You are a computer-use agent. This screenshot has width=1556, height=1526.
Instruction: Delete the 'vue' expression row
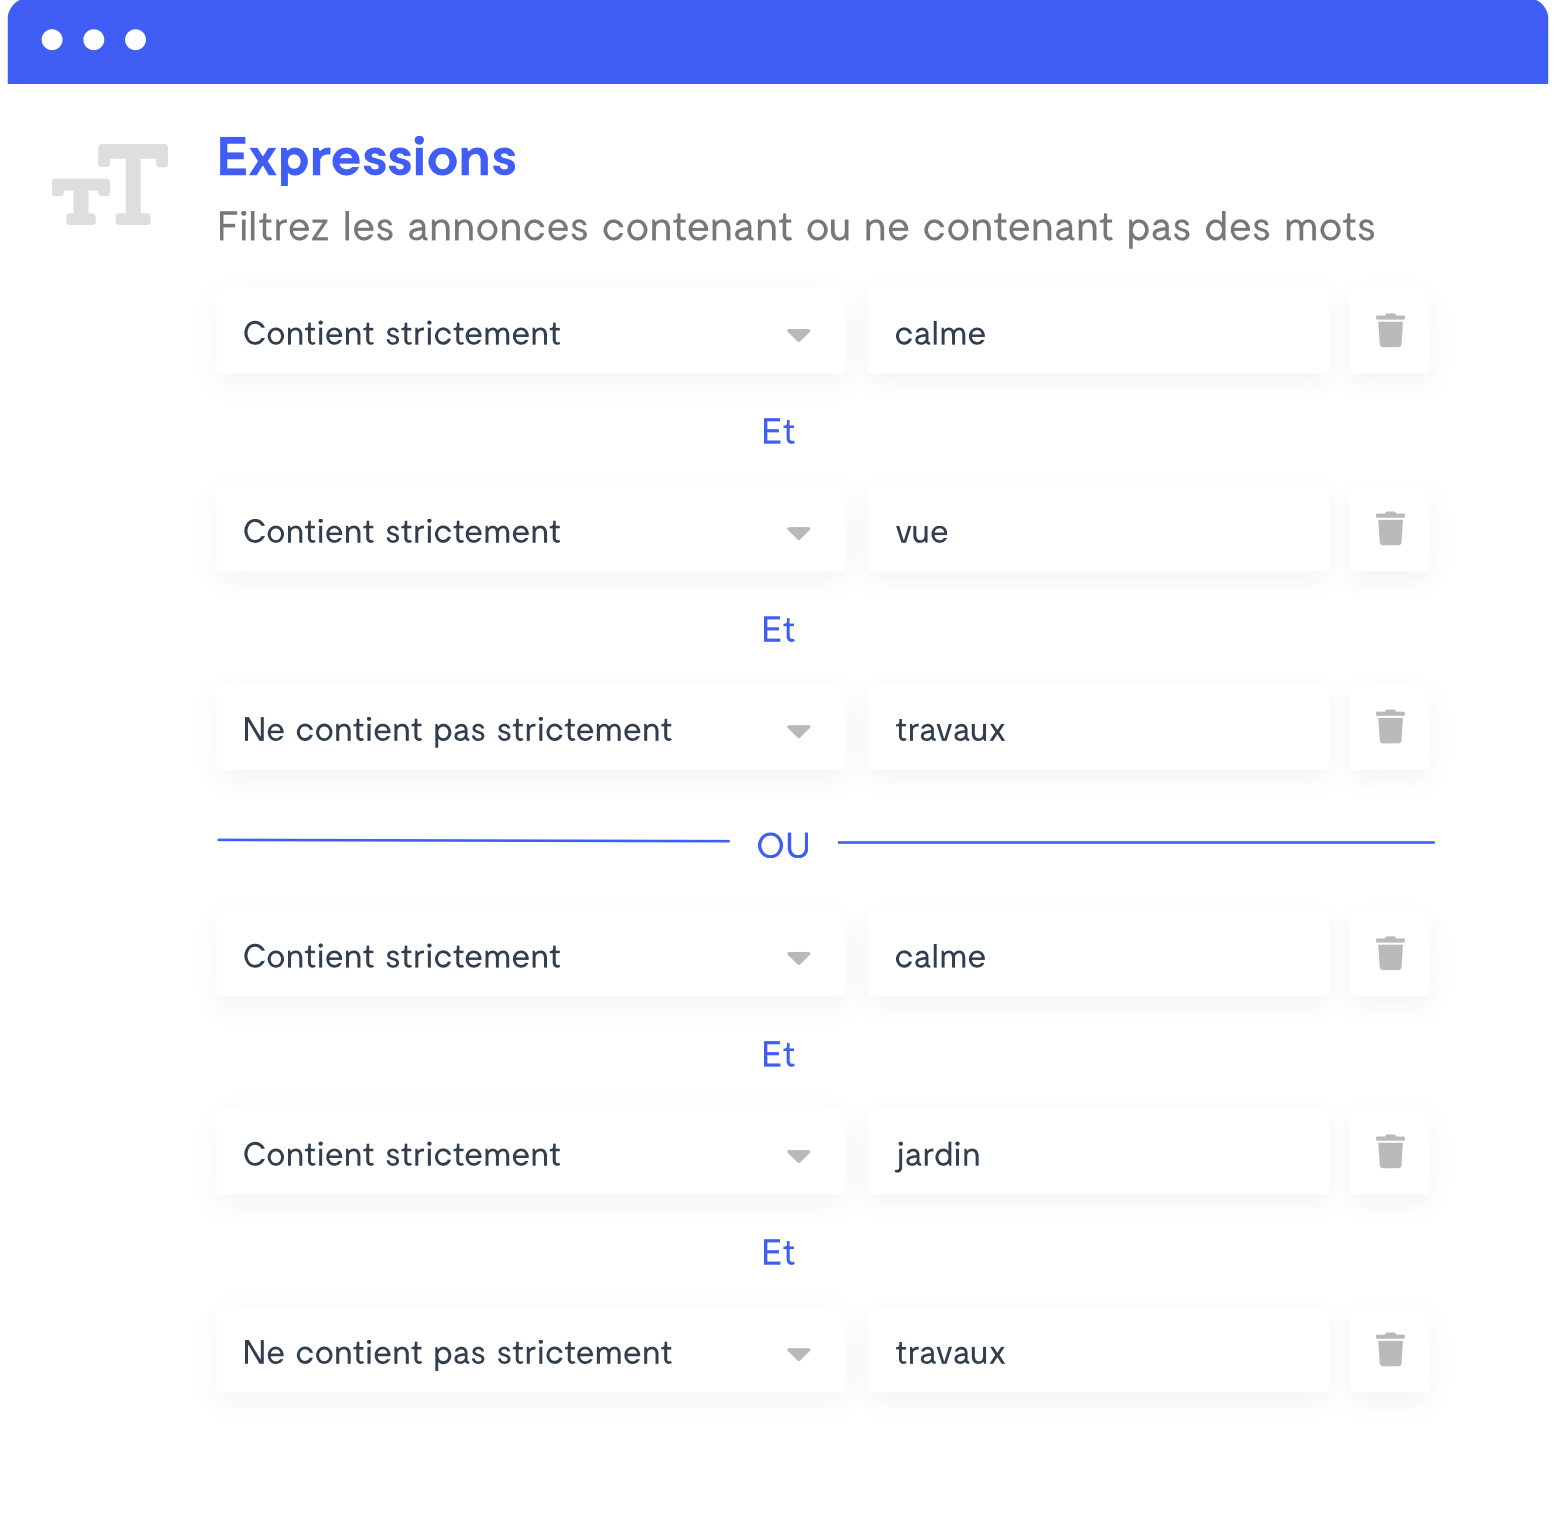click(1390, 530)
